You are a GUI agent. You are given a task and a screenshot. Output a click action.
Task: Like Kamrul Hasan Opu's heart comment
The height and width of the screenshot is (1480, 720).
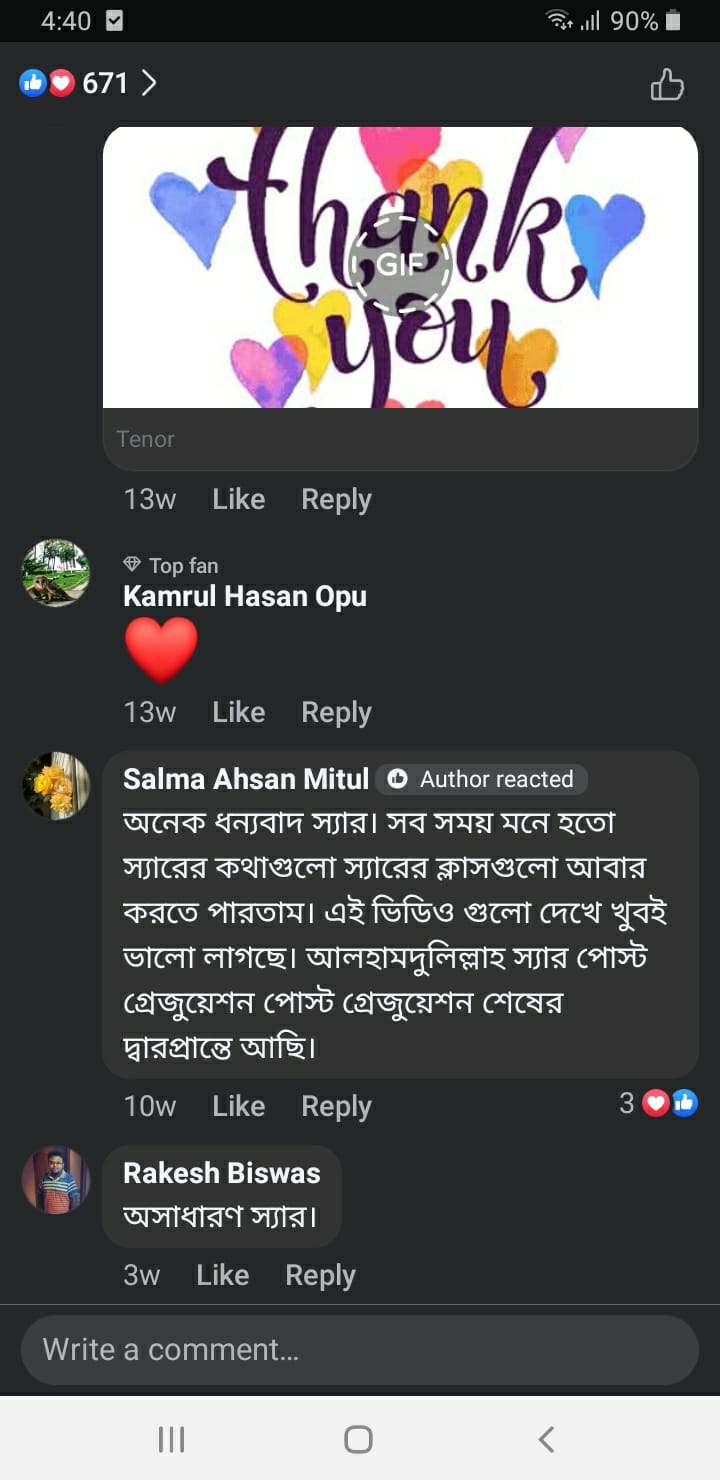[238, 712]
